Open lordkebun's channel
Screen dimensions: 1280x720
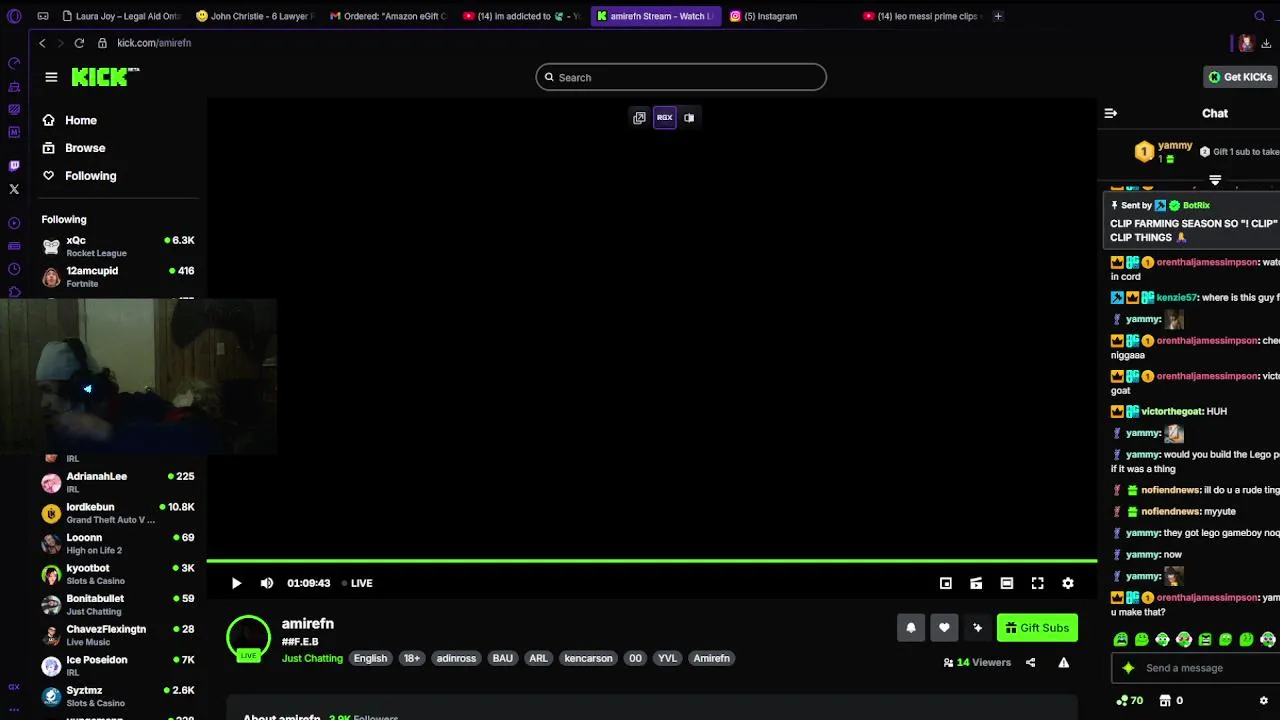pos(118,513)
